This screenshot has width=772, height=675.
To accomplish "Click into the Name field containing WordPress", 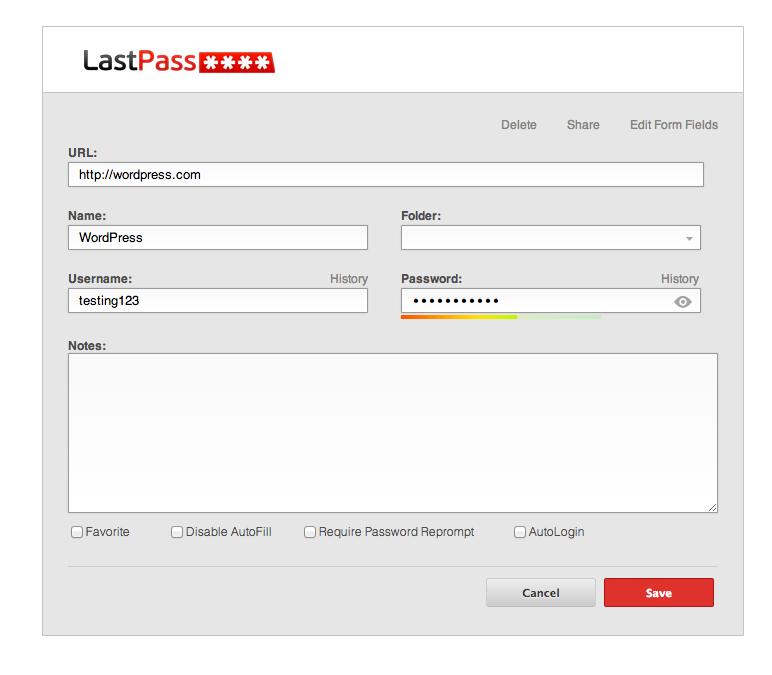I will tap(217, 238).
